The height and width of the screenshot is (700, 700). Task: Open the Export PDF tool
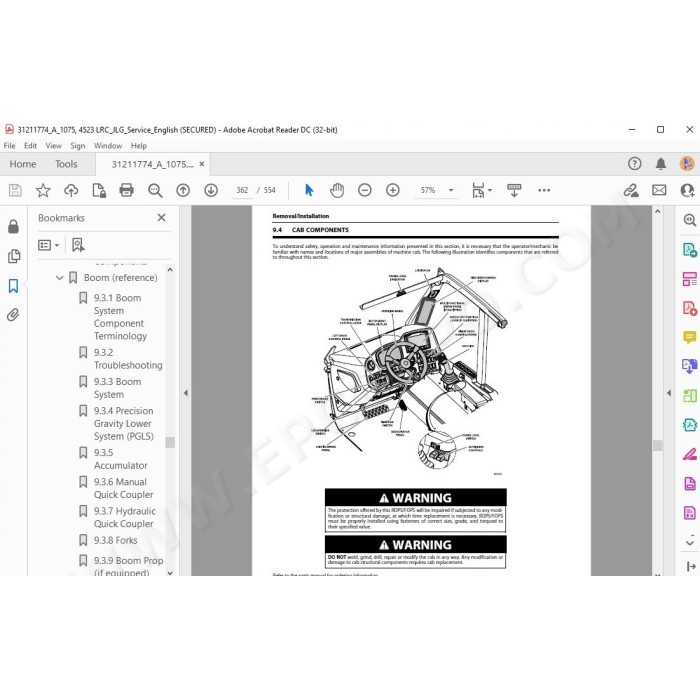pos(690,250)
